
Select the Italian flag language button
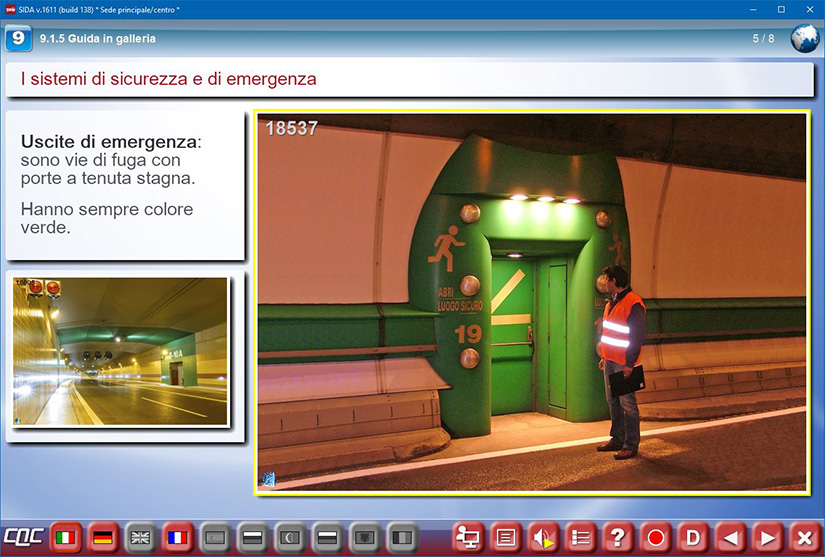66,537
